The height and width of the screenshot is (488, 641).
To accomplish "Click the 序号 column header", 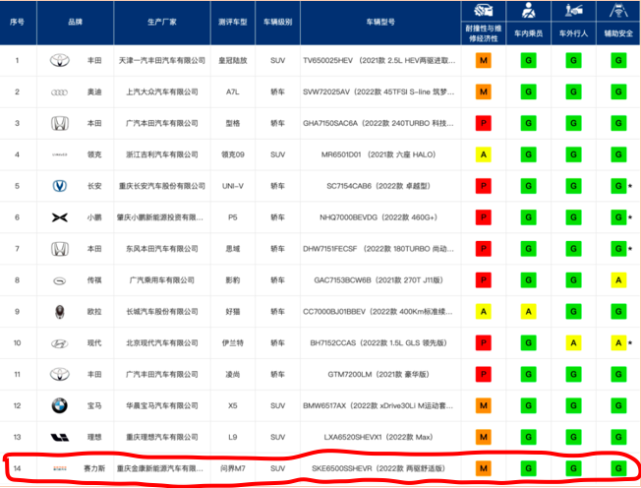I will [x=17, y=22].
